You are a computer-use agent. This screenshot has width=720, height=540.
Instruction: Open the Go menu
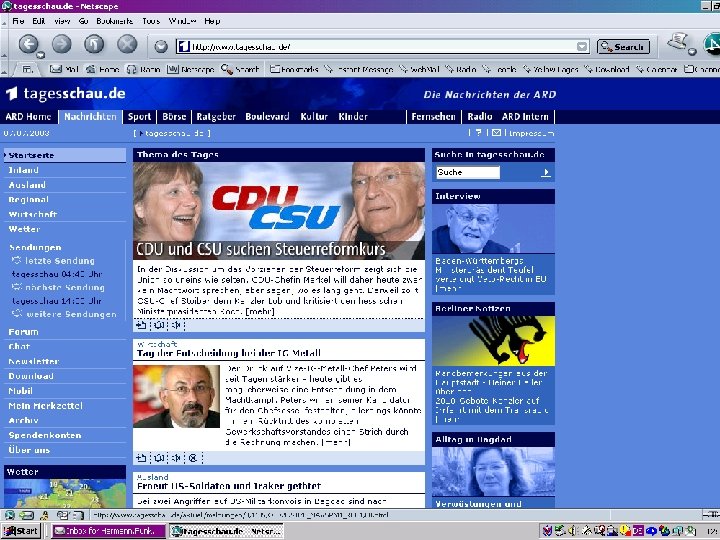click(83, 21)
